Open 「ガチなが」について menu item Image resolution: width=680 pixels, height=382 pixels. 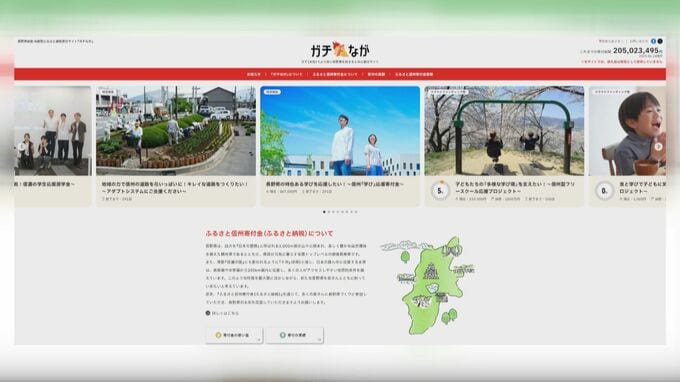click(x=286, y=74)
